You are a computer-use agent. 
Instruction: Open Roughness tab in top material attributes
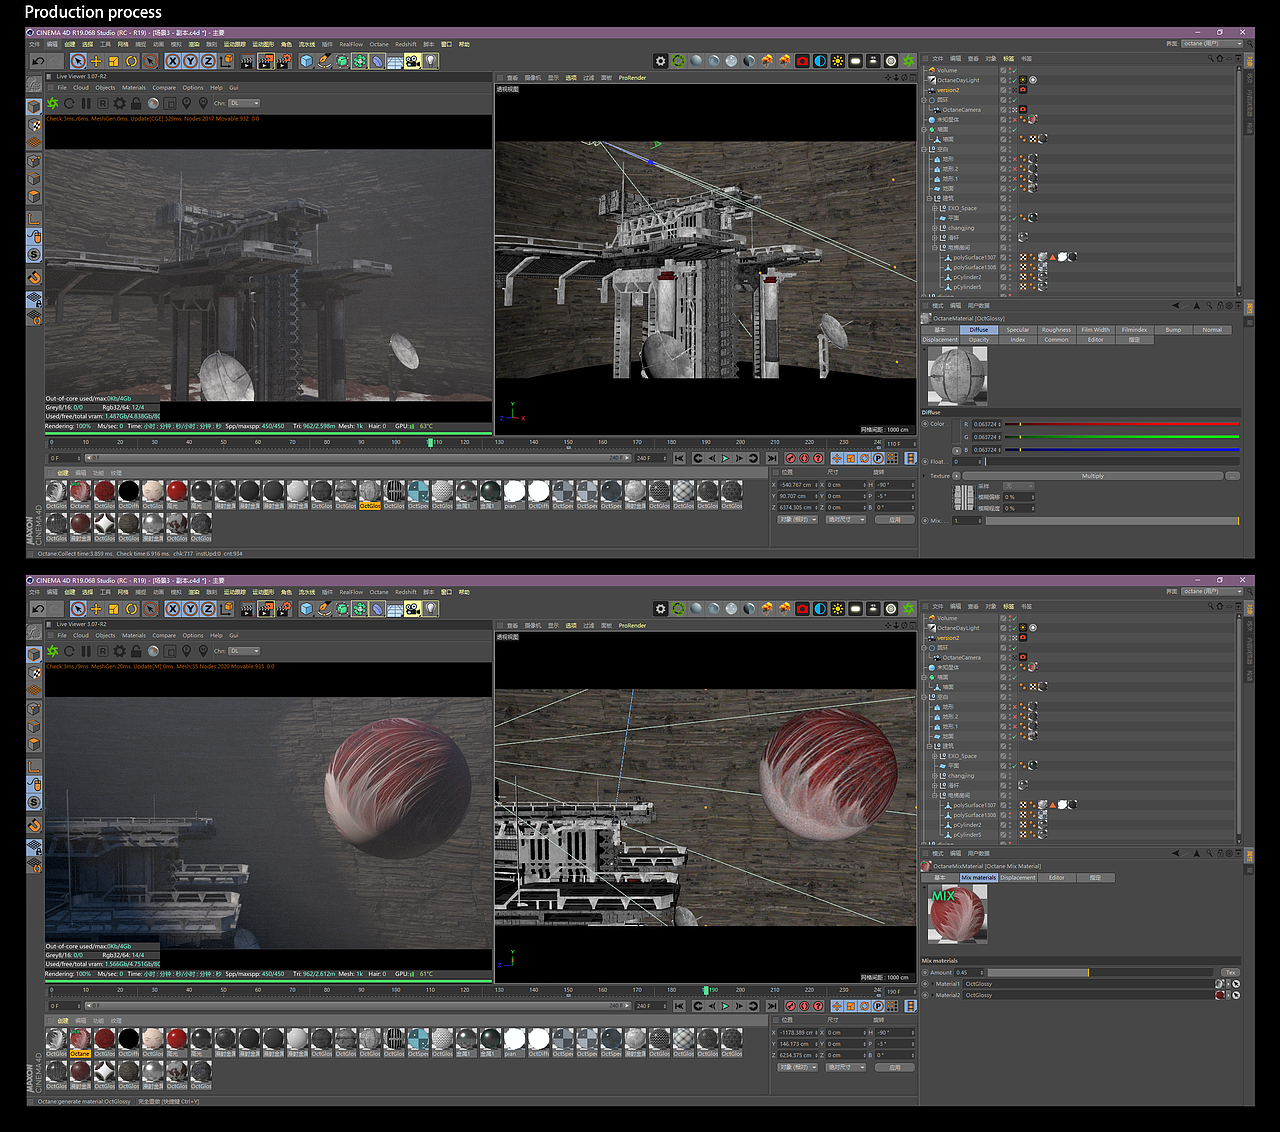coord(1056,330)
